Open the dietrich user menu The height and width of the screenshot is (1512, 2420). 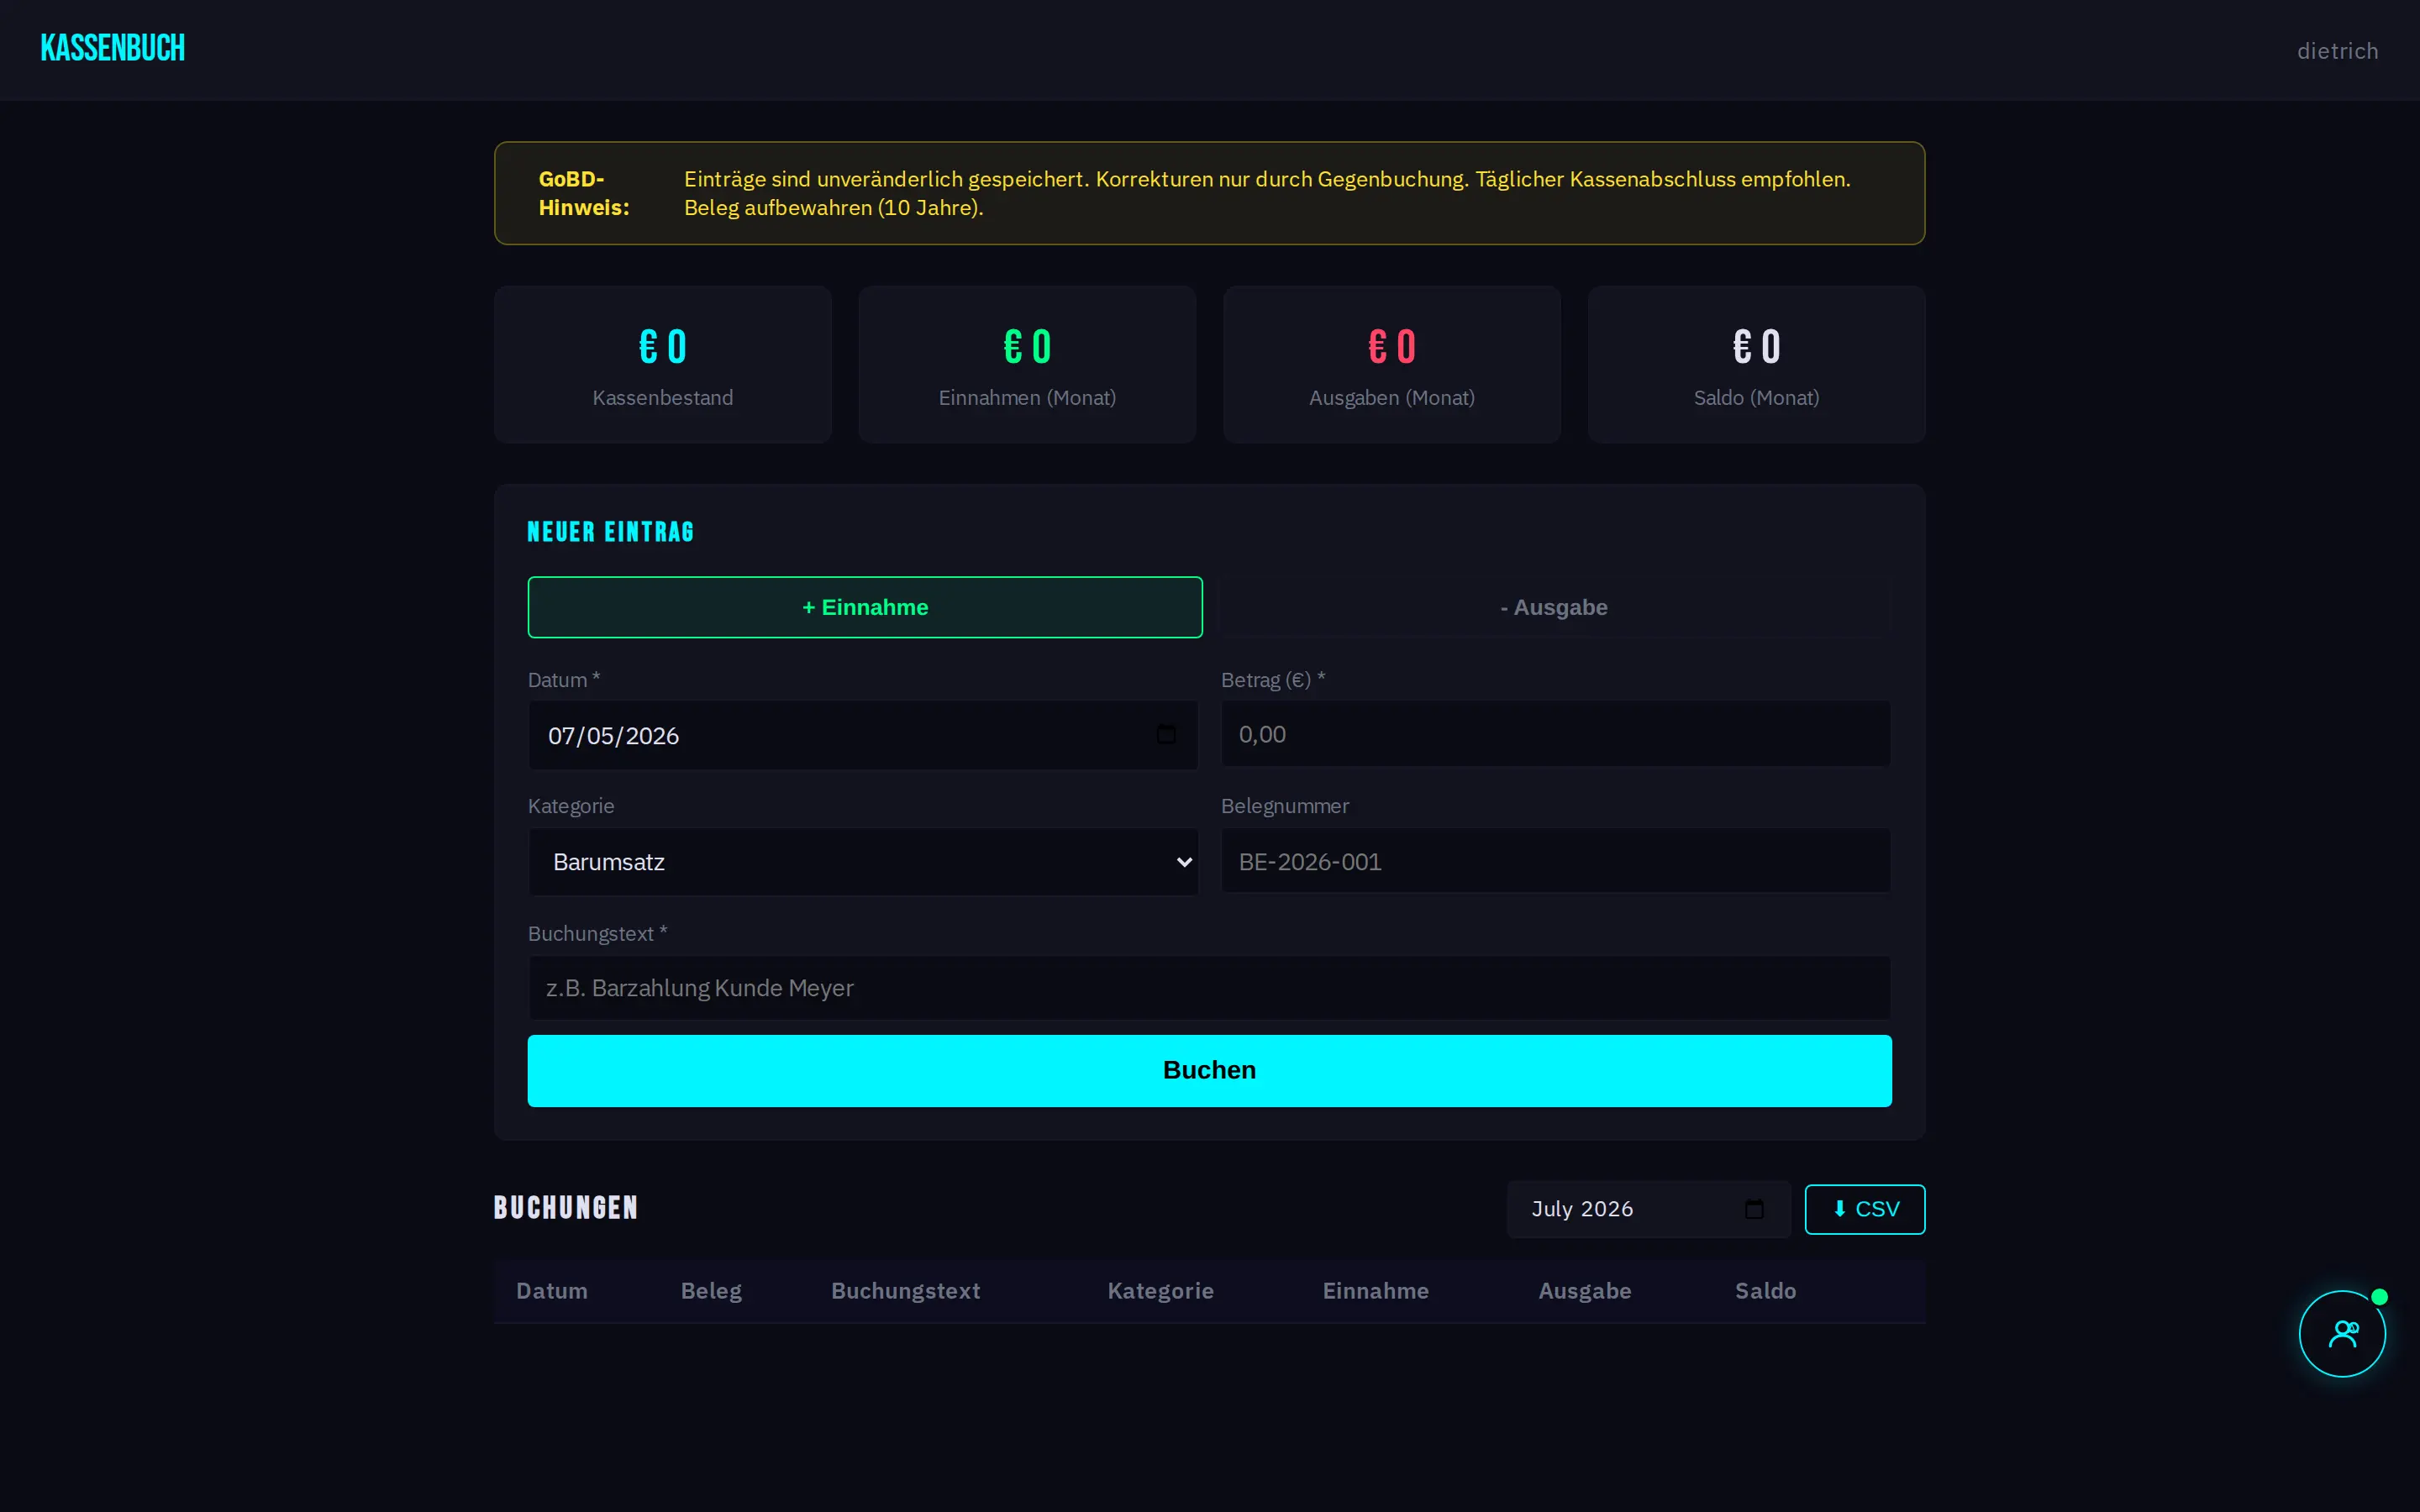[x=2337, y=51]
